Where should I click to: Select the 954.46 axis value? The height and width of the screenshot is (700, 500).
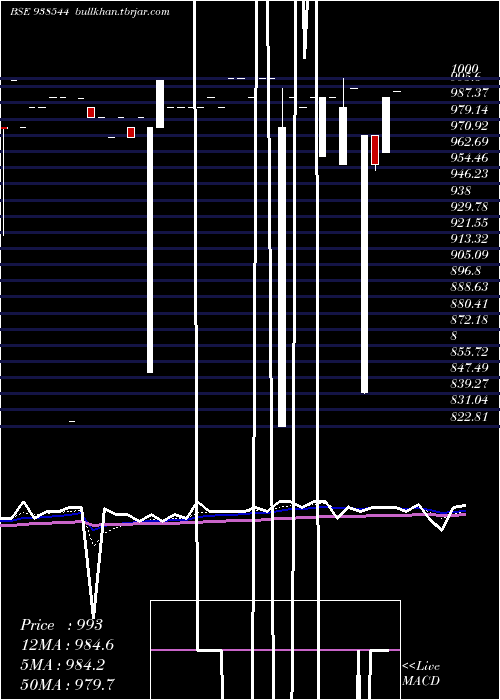pos(469,158)
